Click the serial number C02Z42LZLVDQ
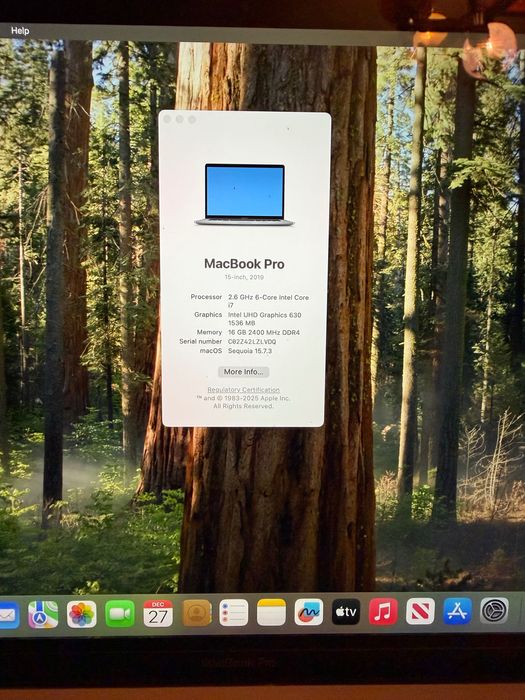The width and height of the screenshot is (525, 700). point(252,342)
